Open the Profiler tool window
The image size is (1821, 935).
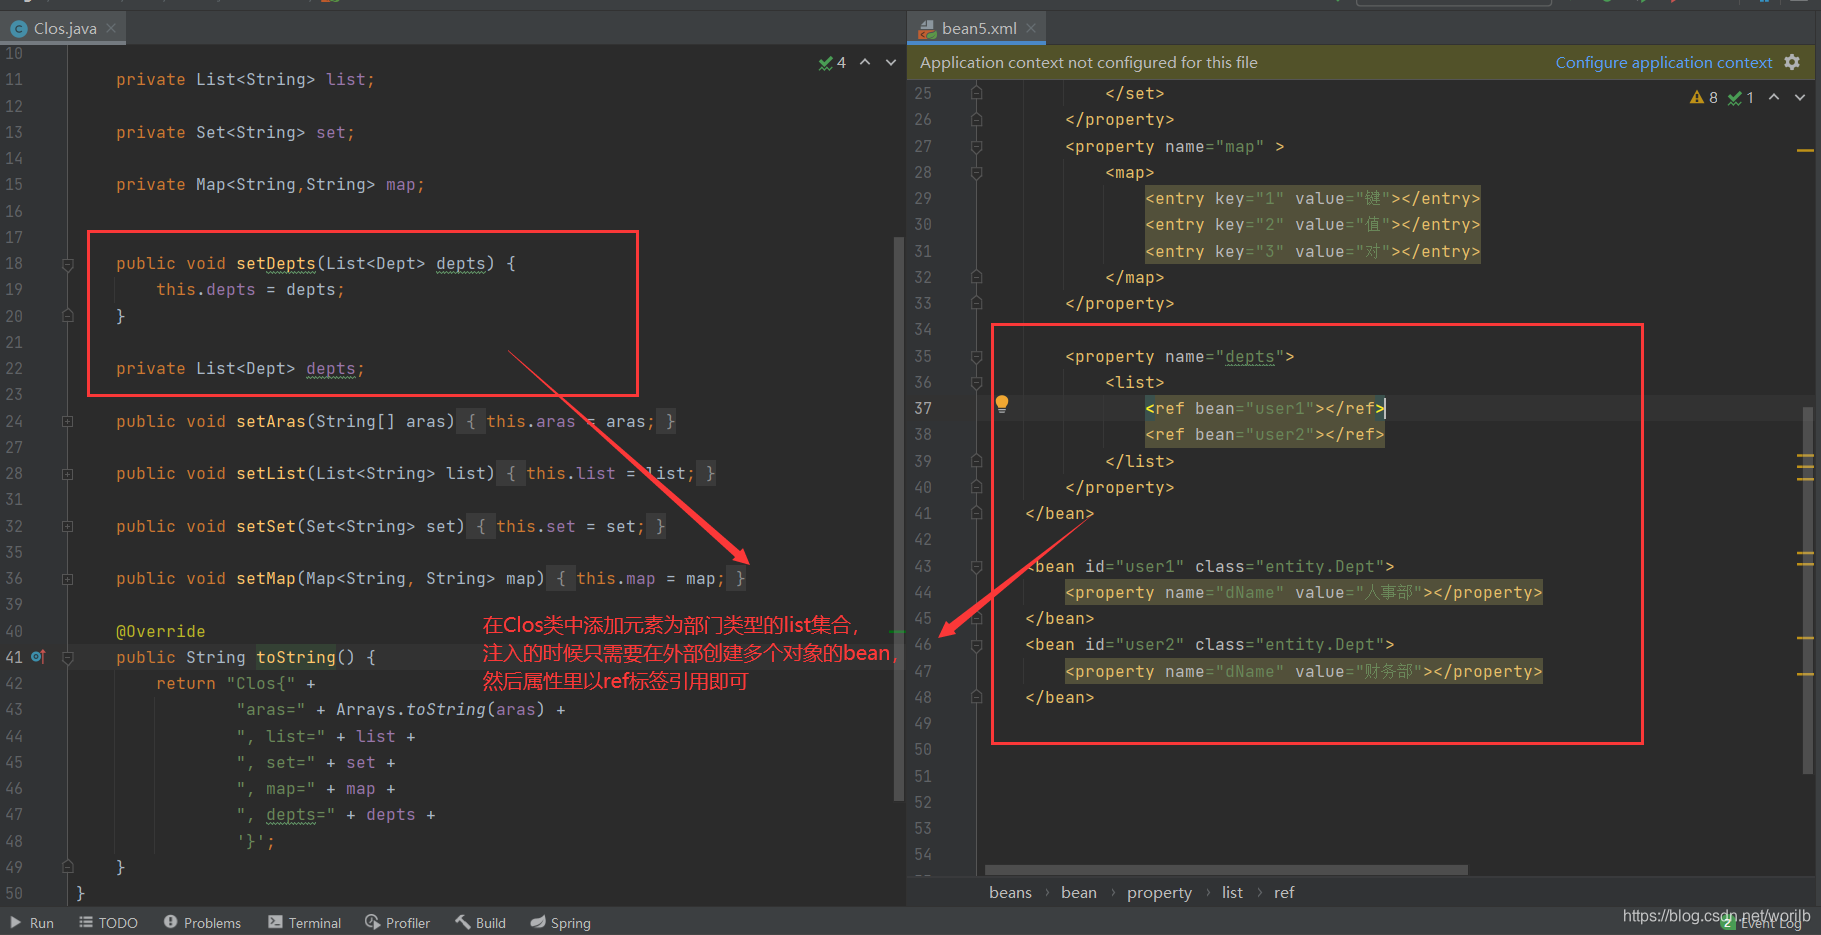point(397,923)
